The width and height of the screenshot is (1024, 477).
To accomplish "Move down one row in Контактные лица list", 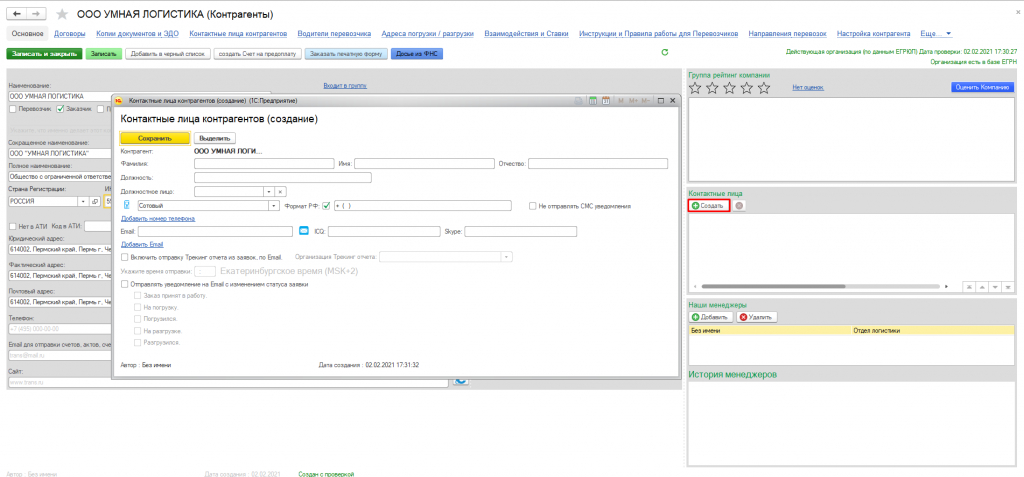I will pyautogui.click(x=995, y=287).
